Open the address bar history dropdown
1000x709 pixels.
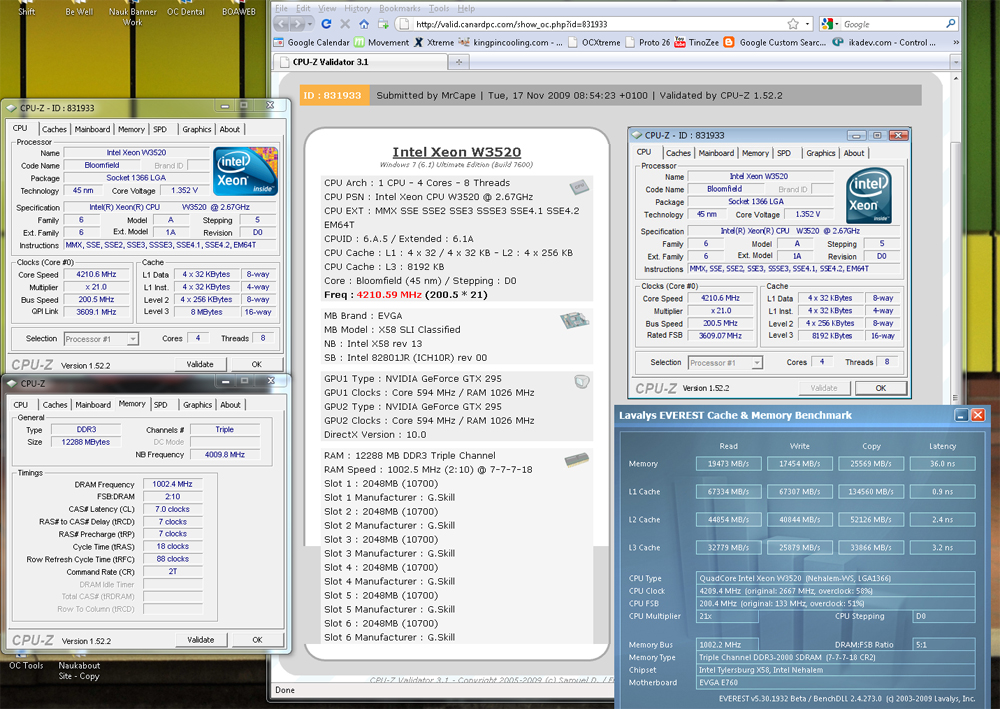click(807, 24)
